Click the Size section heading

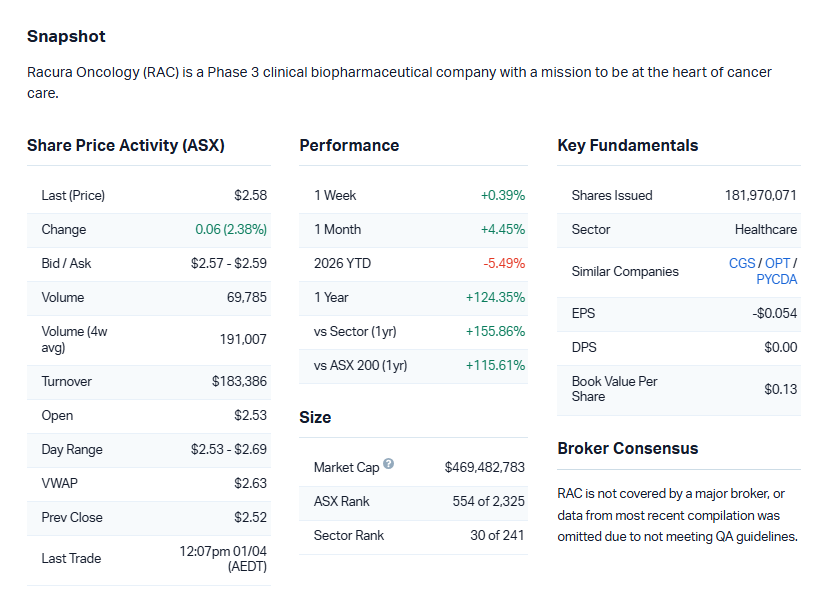click(x=315, y=418)
